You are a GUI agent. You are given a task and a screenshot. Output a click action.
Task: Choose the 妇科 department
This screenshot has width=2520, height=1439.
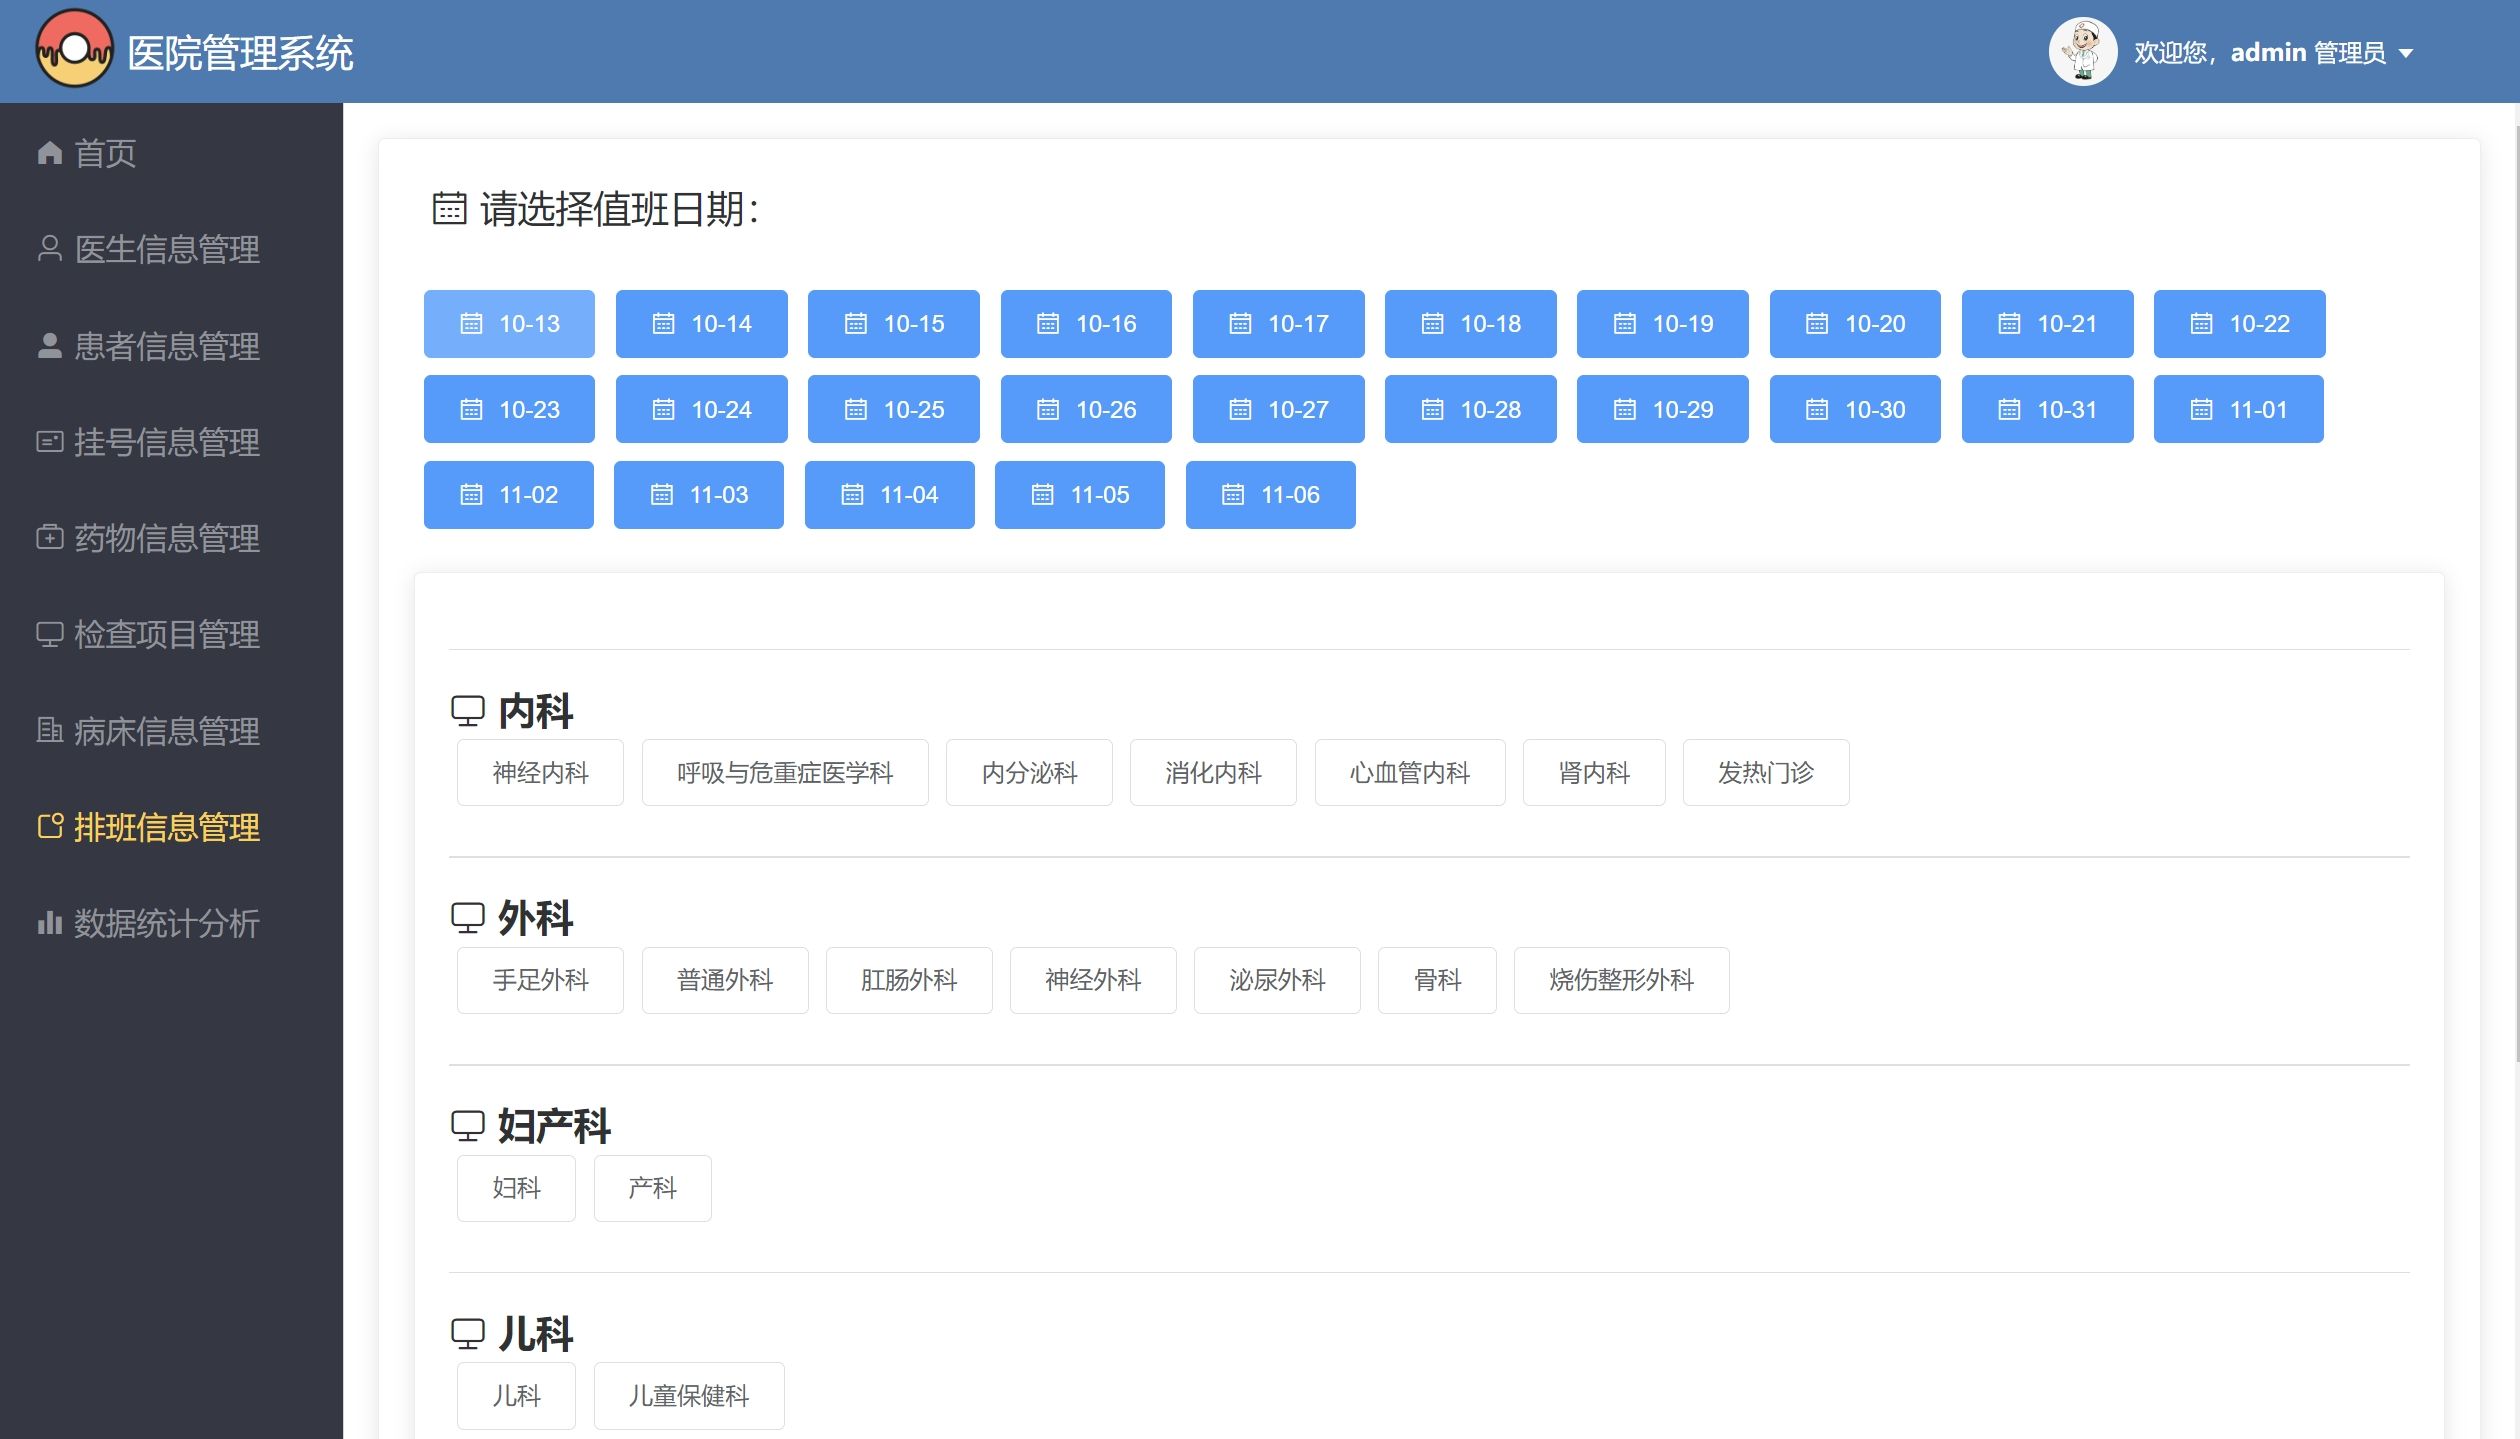[516, 1188]
